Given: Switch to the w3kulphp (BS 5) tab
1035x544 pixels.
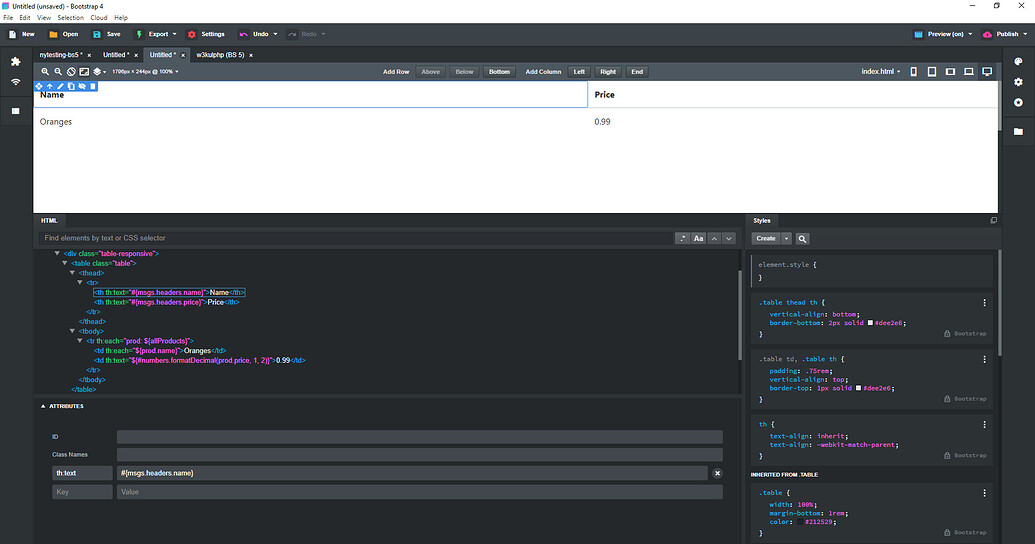Looking at the screenshot, I should 220,55.
